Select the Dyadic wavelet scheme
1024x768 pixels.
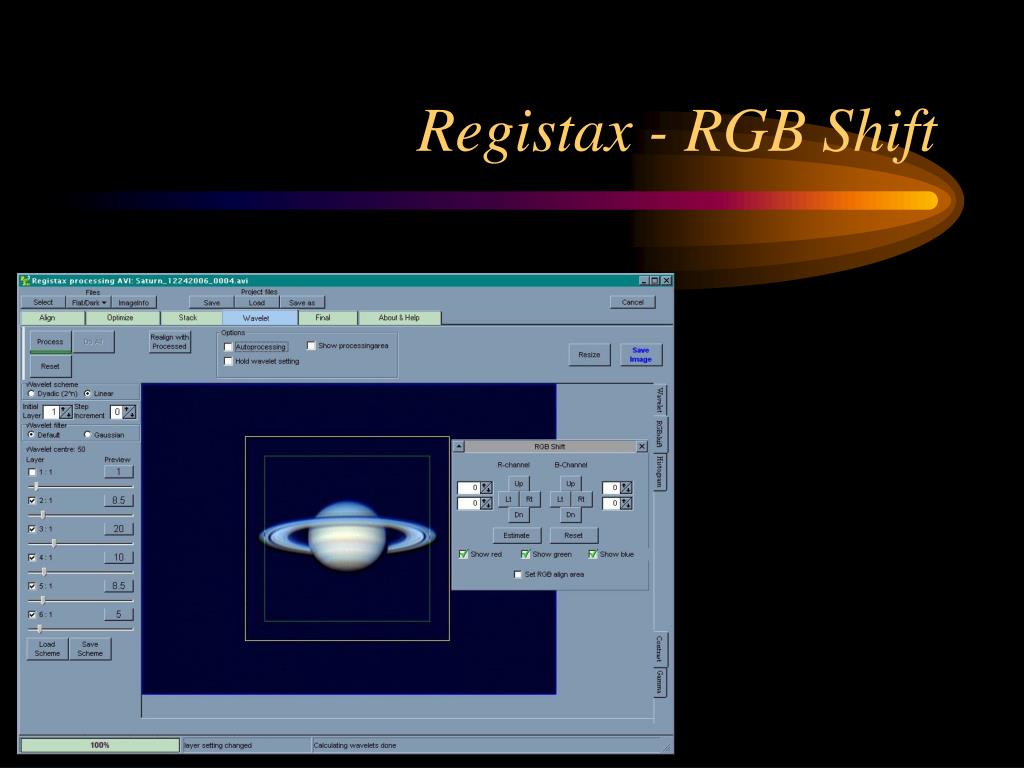click(31, 394)
